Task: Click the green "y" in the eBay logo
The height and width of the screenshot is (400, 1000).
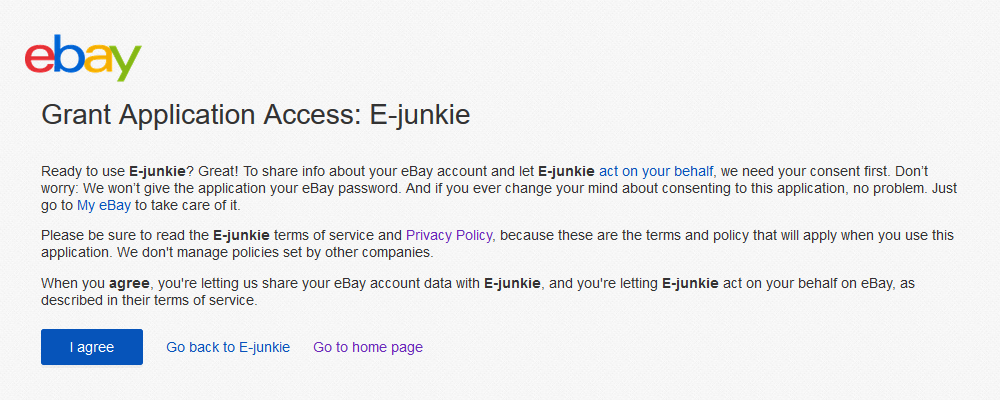Action: (x=125, y=65)
